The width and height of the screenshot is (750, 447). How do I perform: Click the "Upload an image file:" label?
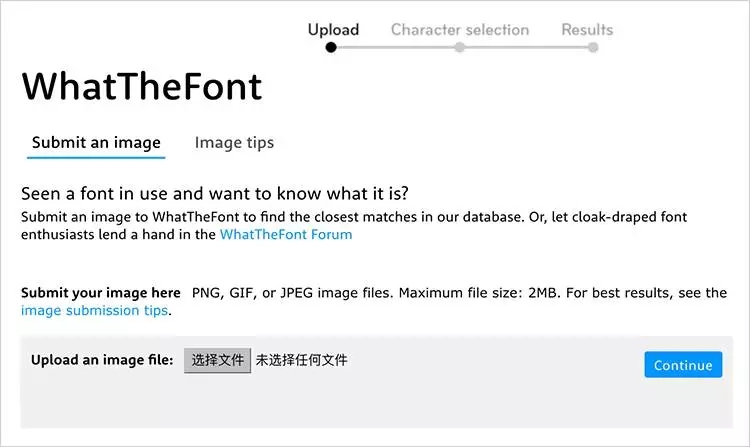coord(103,360)
